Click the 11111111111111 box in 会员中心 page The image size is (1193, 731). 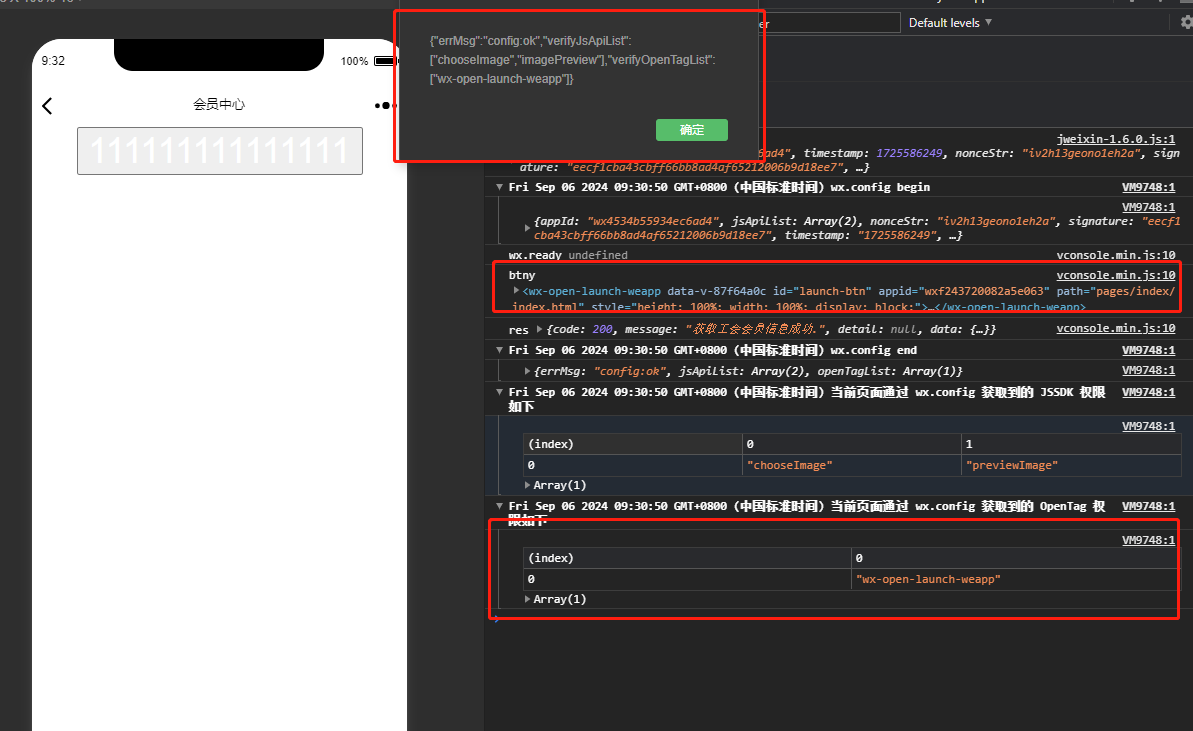point(220,151)
